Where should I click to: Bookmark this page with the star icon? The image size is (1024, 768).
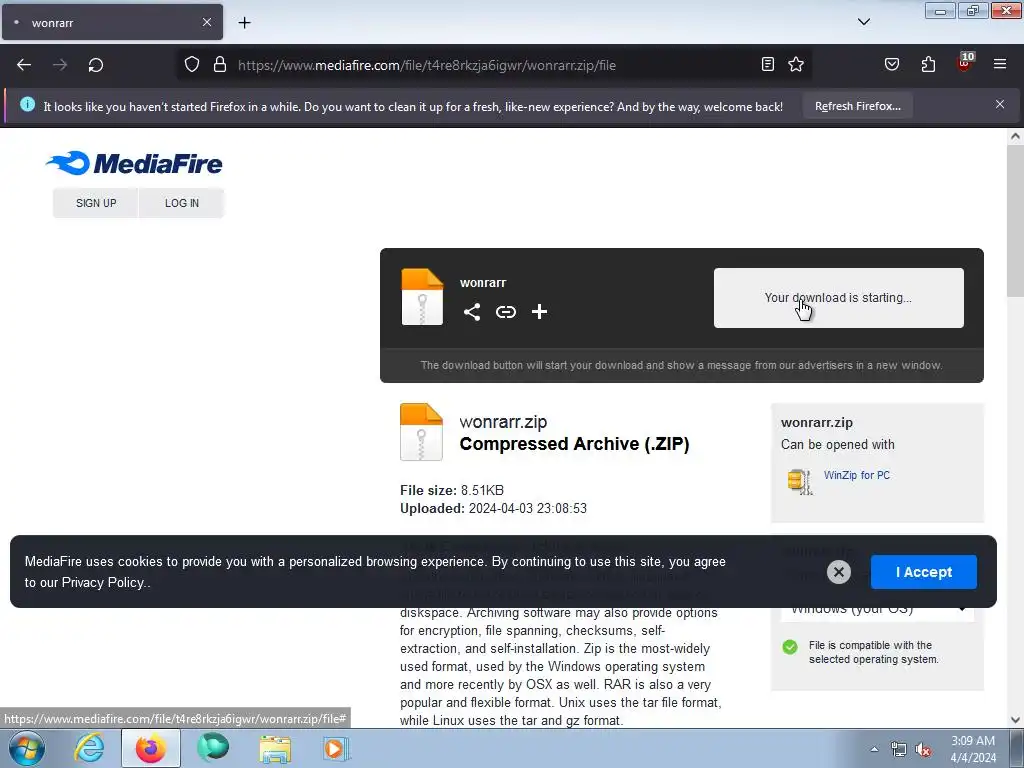(x=796, y=64)
